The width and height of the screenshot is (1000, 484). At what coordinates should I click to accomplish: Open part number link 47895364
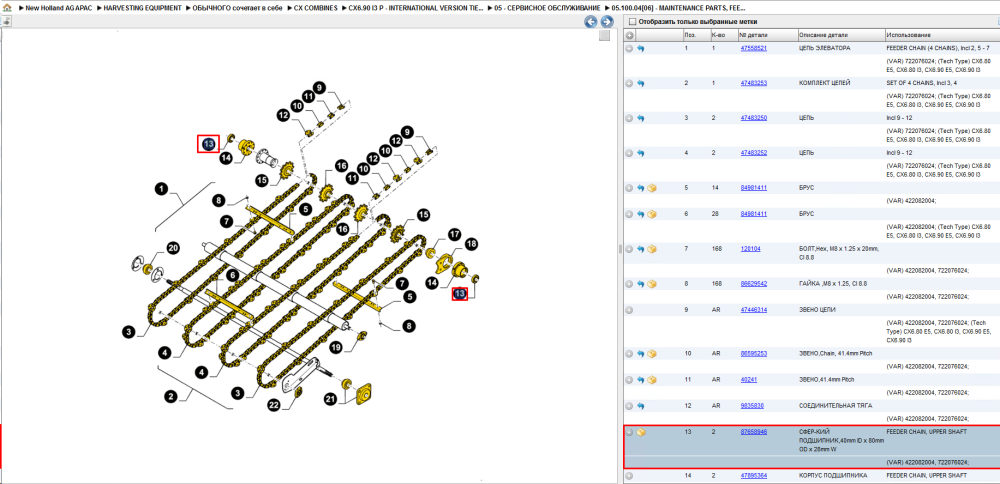coord(753,476)
